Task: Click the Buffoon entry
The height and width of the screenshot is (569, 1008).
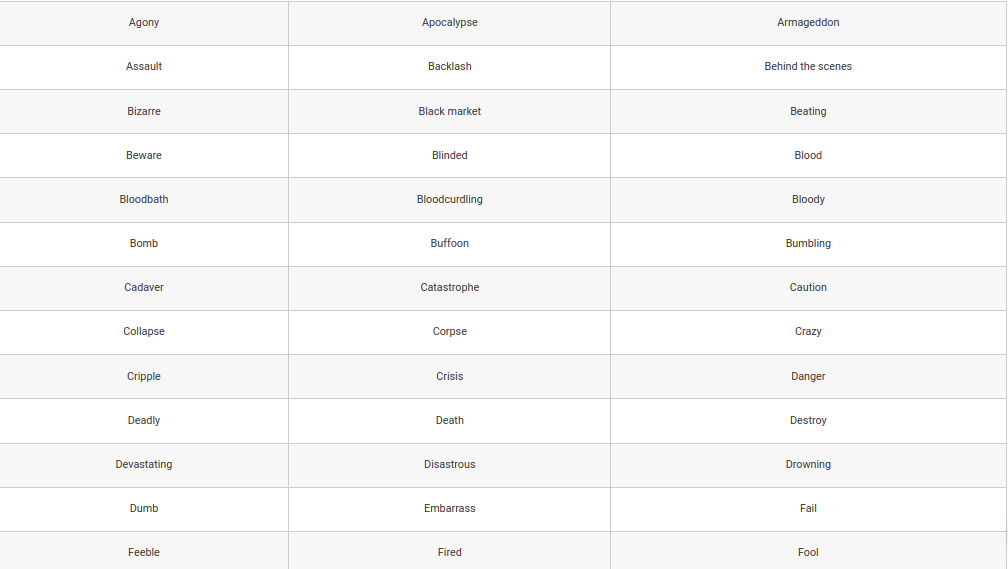Action: point(449,243)
